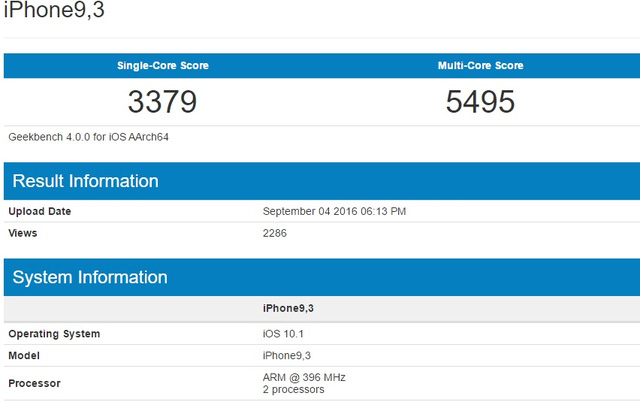Select the views count 2286
The height and width of the screenshot is (402, 640).
click(275, 233)
